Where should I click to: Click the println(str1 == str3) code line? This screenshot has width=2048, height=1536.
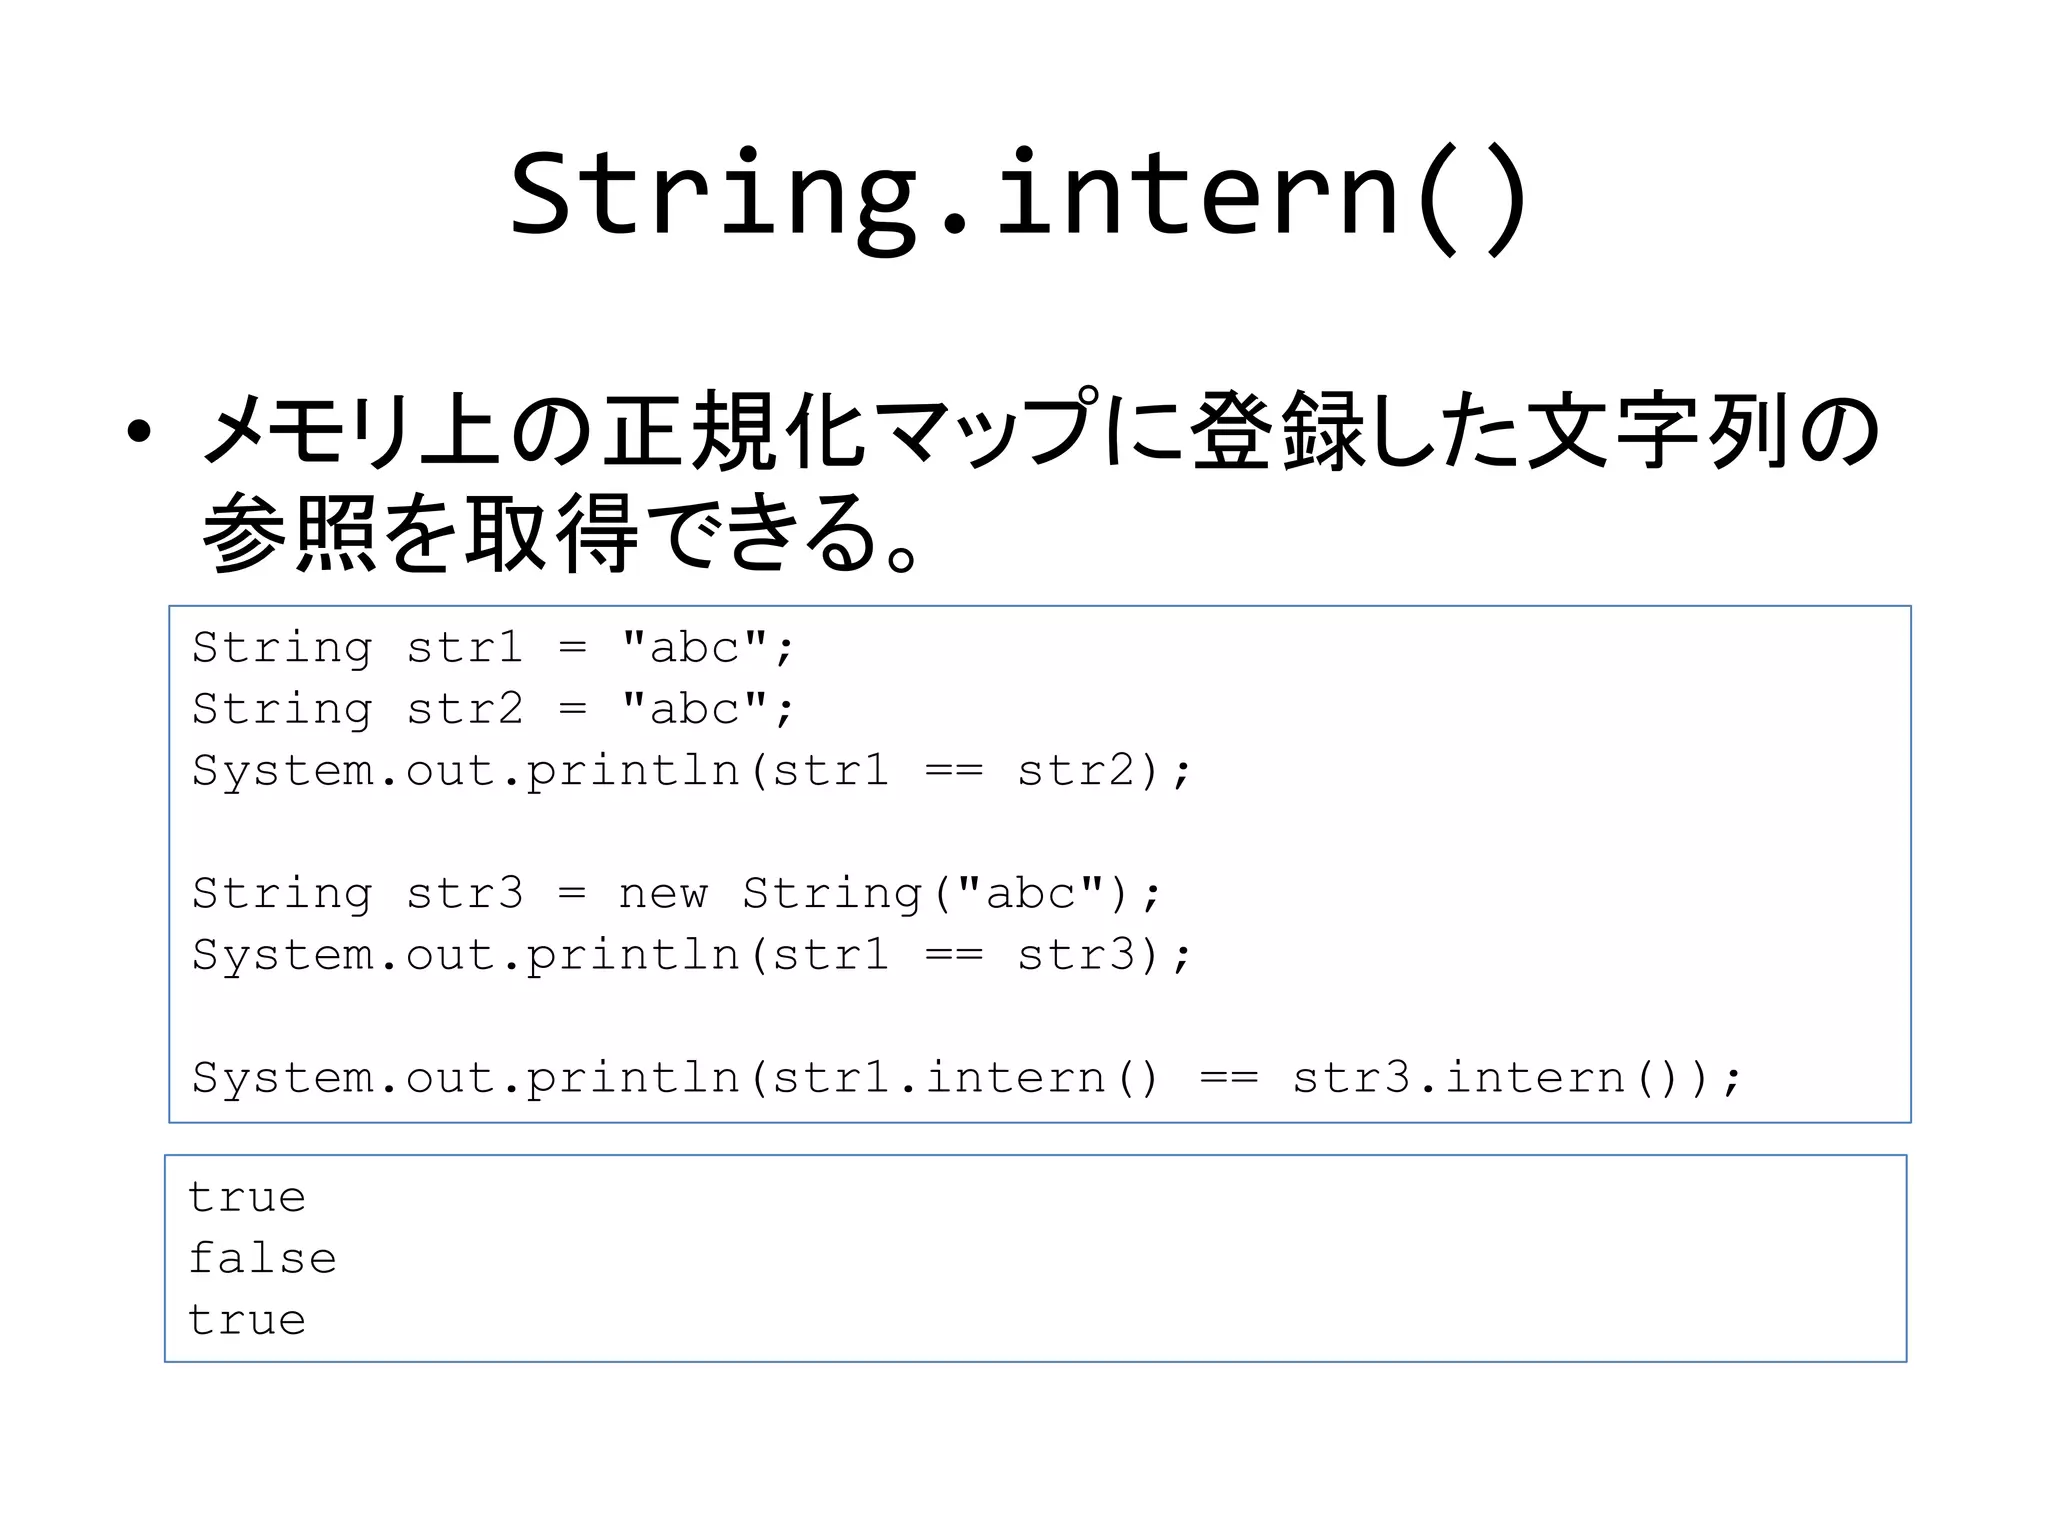tap(691, 955)
